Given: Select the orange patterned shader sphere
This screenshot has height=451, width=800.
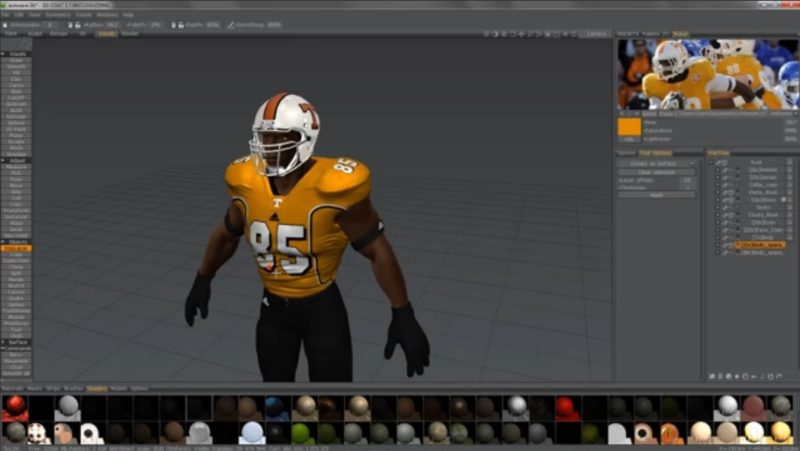Looking at the screenshot, I should [672, 433].
